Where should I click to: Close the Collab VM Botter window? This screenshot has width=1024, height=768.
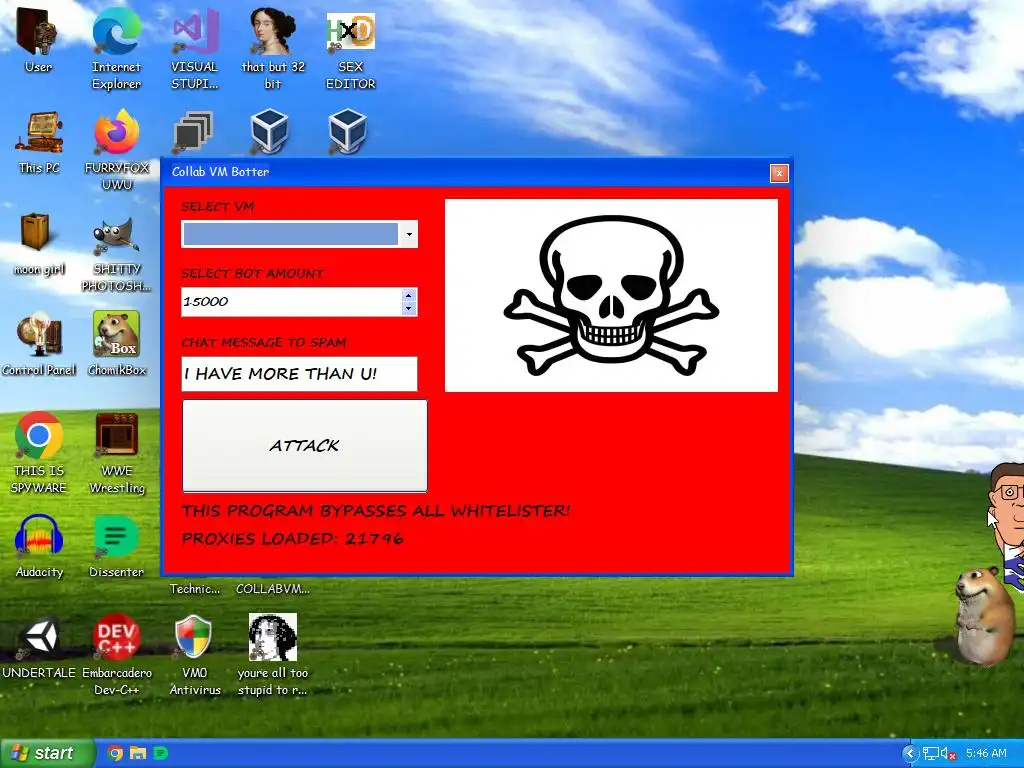click(x=779, y=172)
